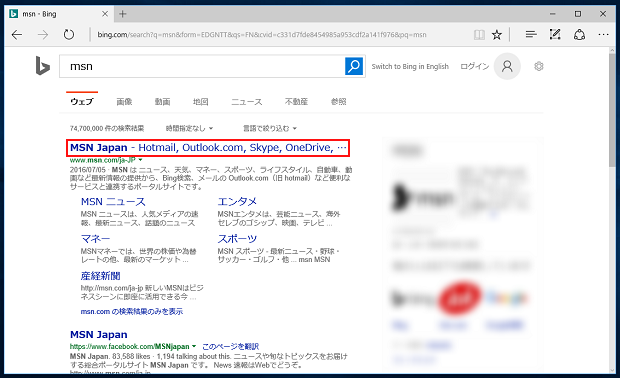Click the ログイン sign-in link

click(474, 66)
